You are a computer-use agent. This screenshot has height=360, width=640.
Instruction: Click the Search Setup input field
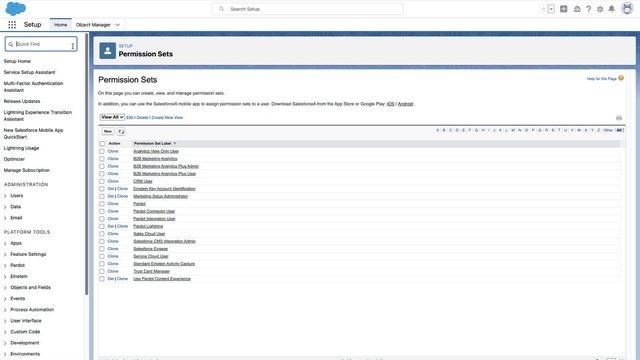[307, 9]
